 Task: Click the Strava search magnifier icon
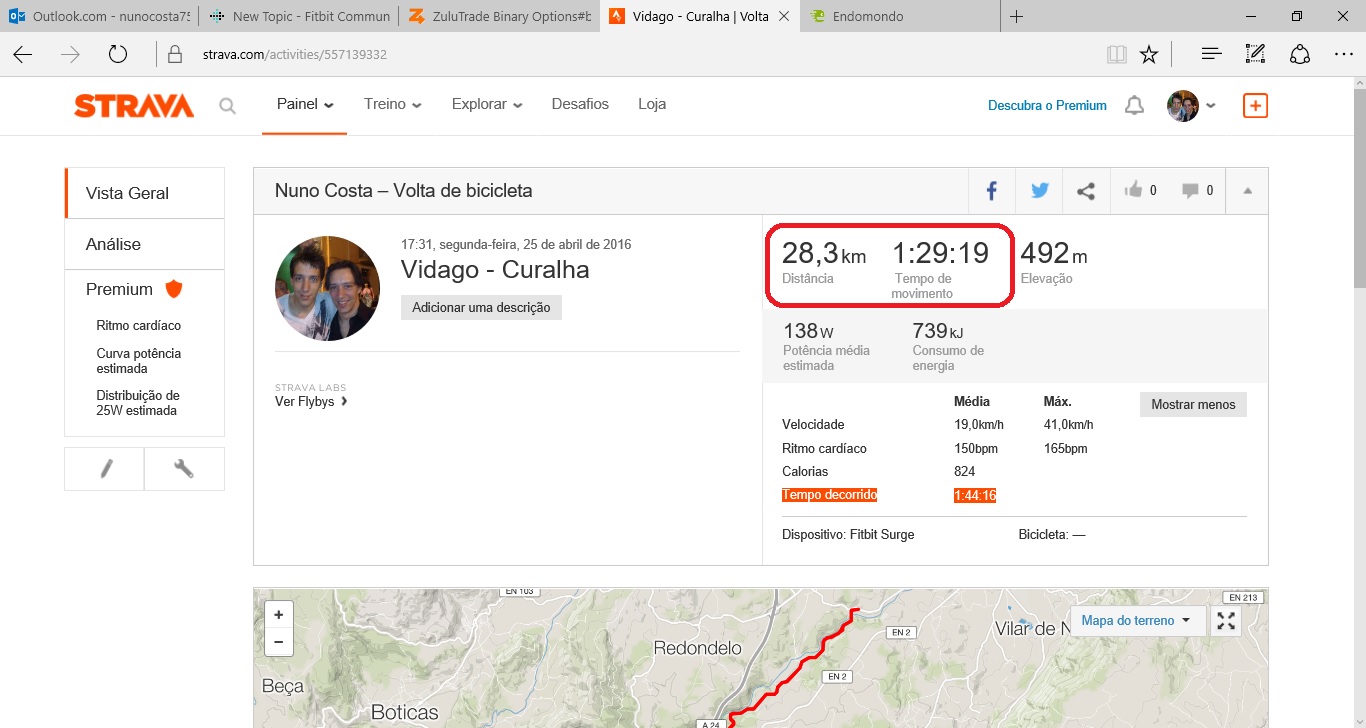(x=228, y=106)
